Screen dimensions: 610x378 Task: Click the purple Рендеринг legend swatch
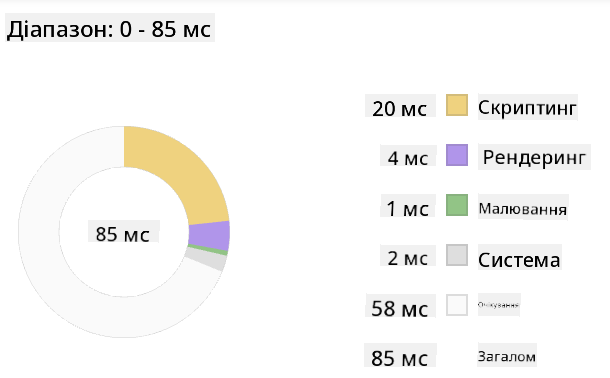[x=457, y=155]
